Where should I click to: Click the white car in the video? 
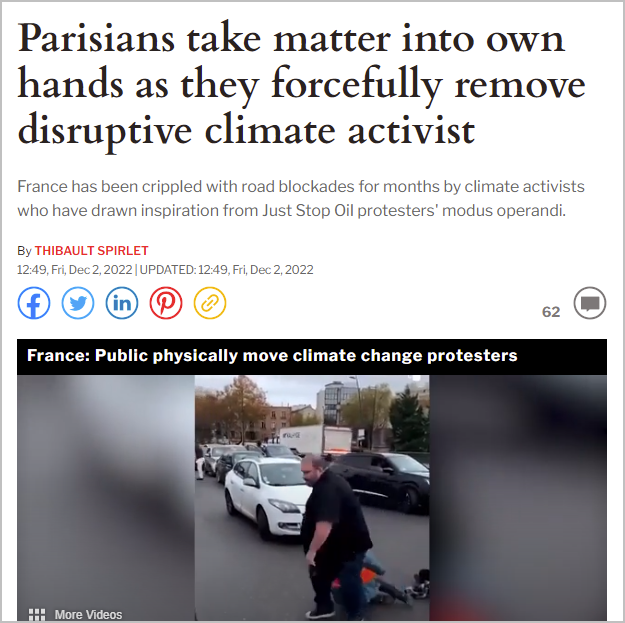pos(266,499)
